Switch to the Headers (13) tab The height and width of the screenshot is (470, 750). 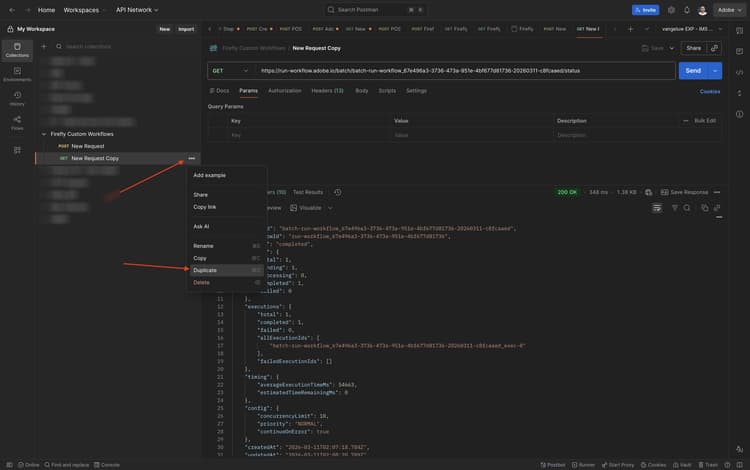click(x=327, y=91)
